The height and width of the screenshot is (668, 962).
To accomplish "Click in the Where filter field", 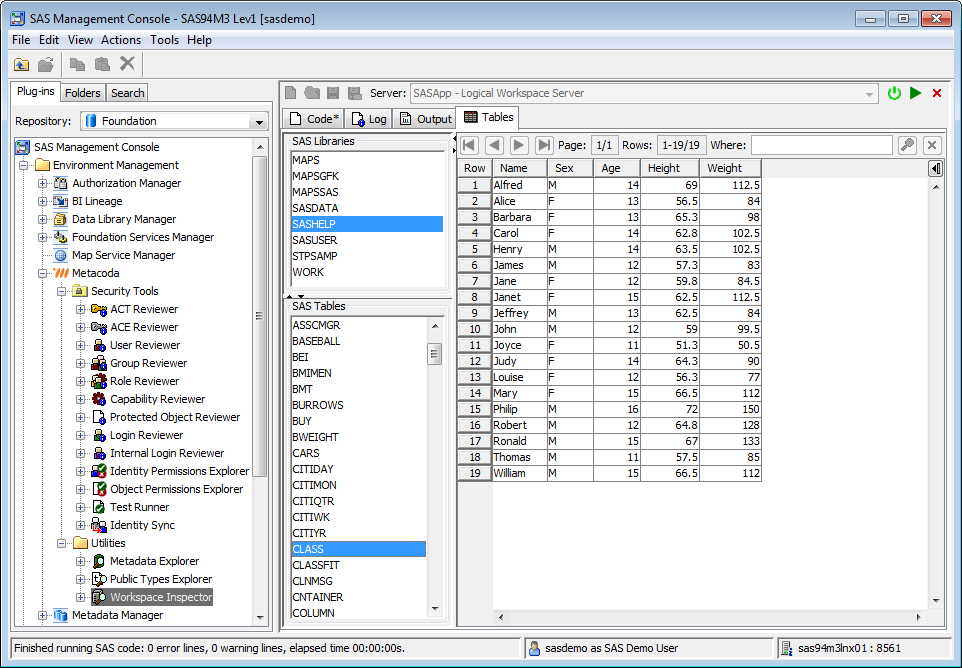I will pyautogui.click(x=822, y=145).
